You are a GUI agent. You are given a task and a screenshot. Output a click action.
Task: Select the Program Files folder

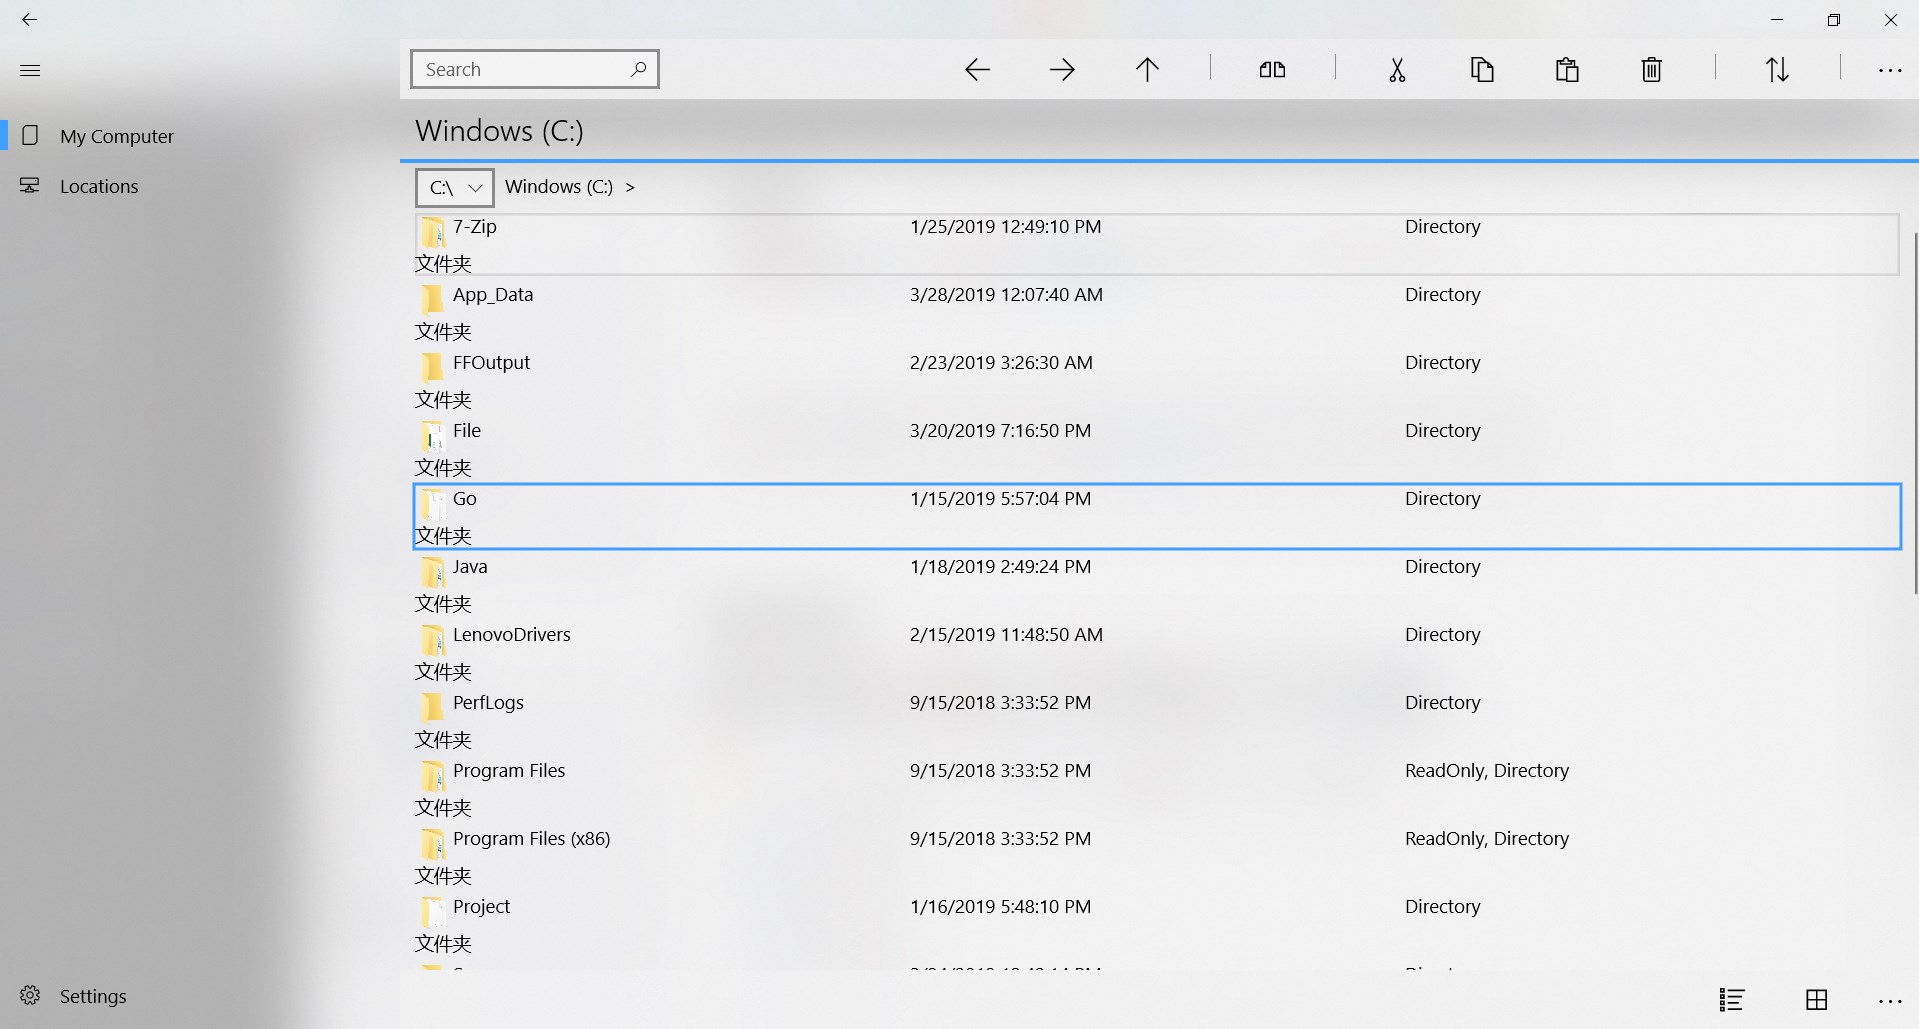[x=1157, y=788]
